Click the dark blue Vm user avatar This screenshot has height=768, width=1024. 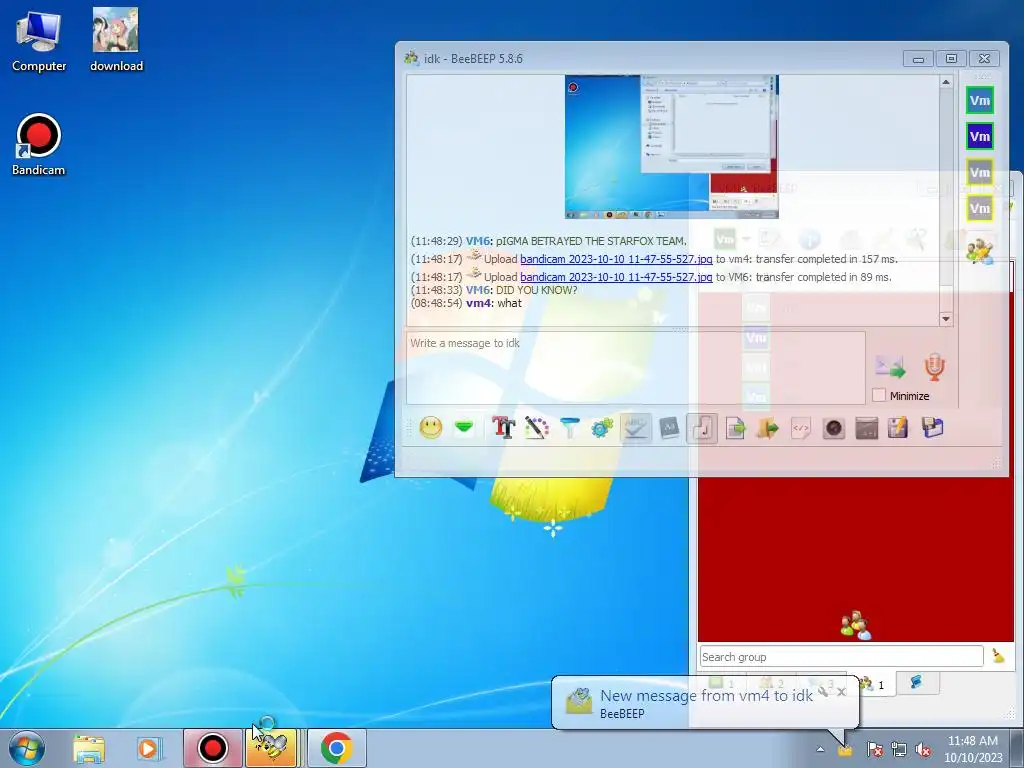(980, 136)
